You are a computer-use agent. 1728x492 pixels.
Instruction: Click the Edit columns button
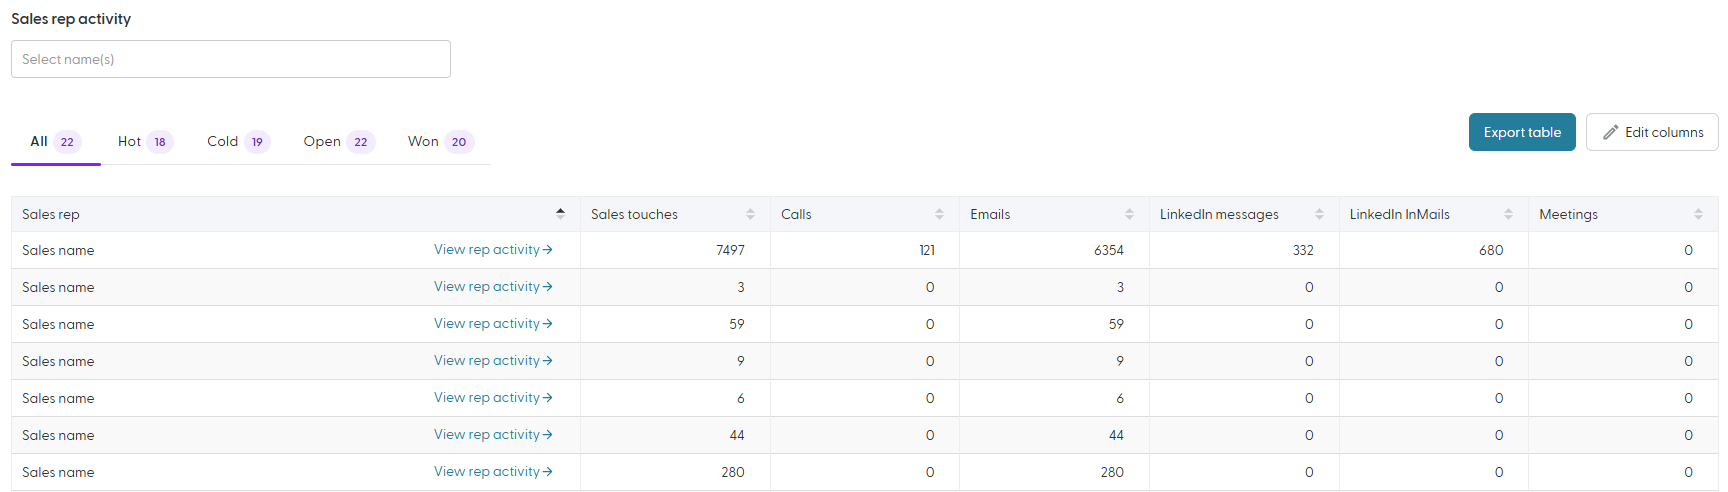[1652, 132]
